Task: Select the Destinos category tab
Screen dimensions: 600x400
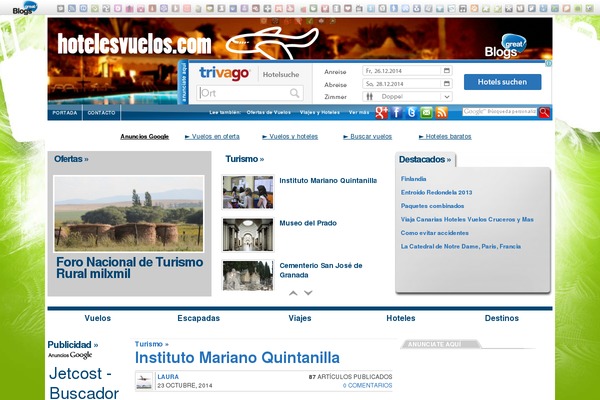Action: coord(502,318)
